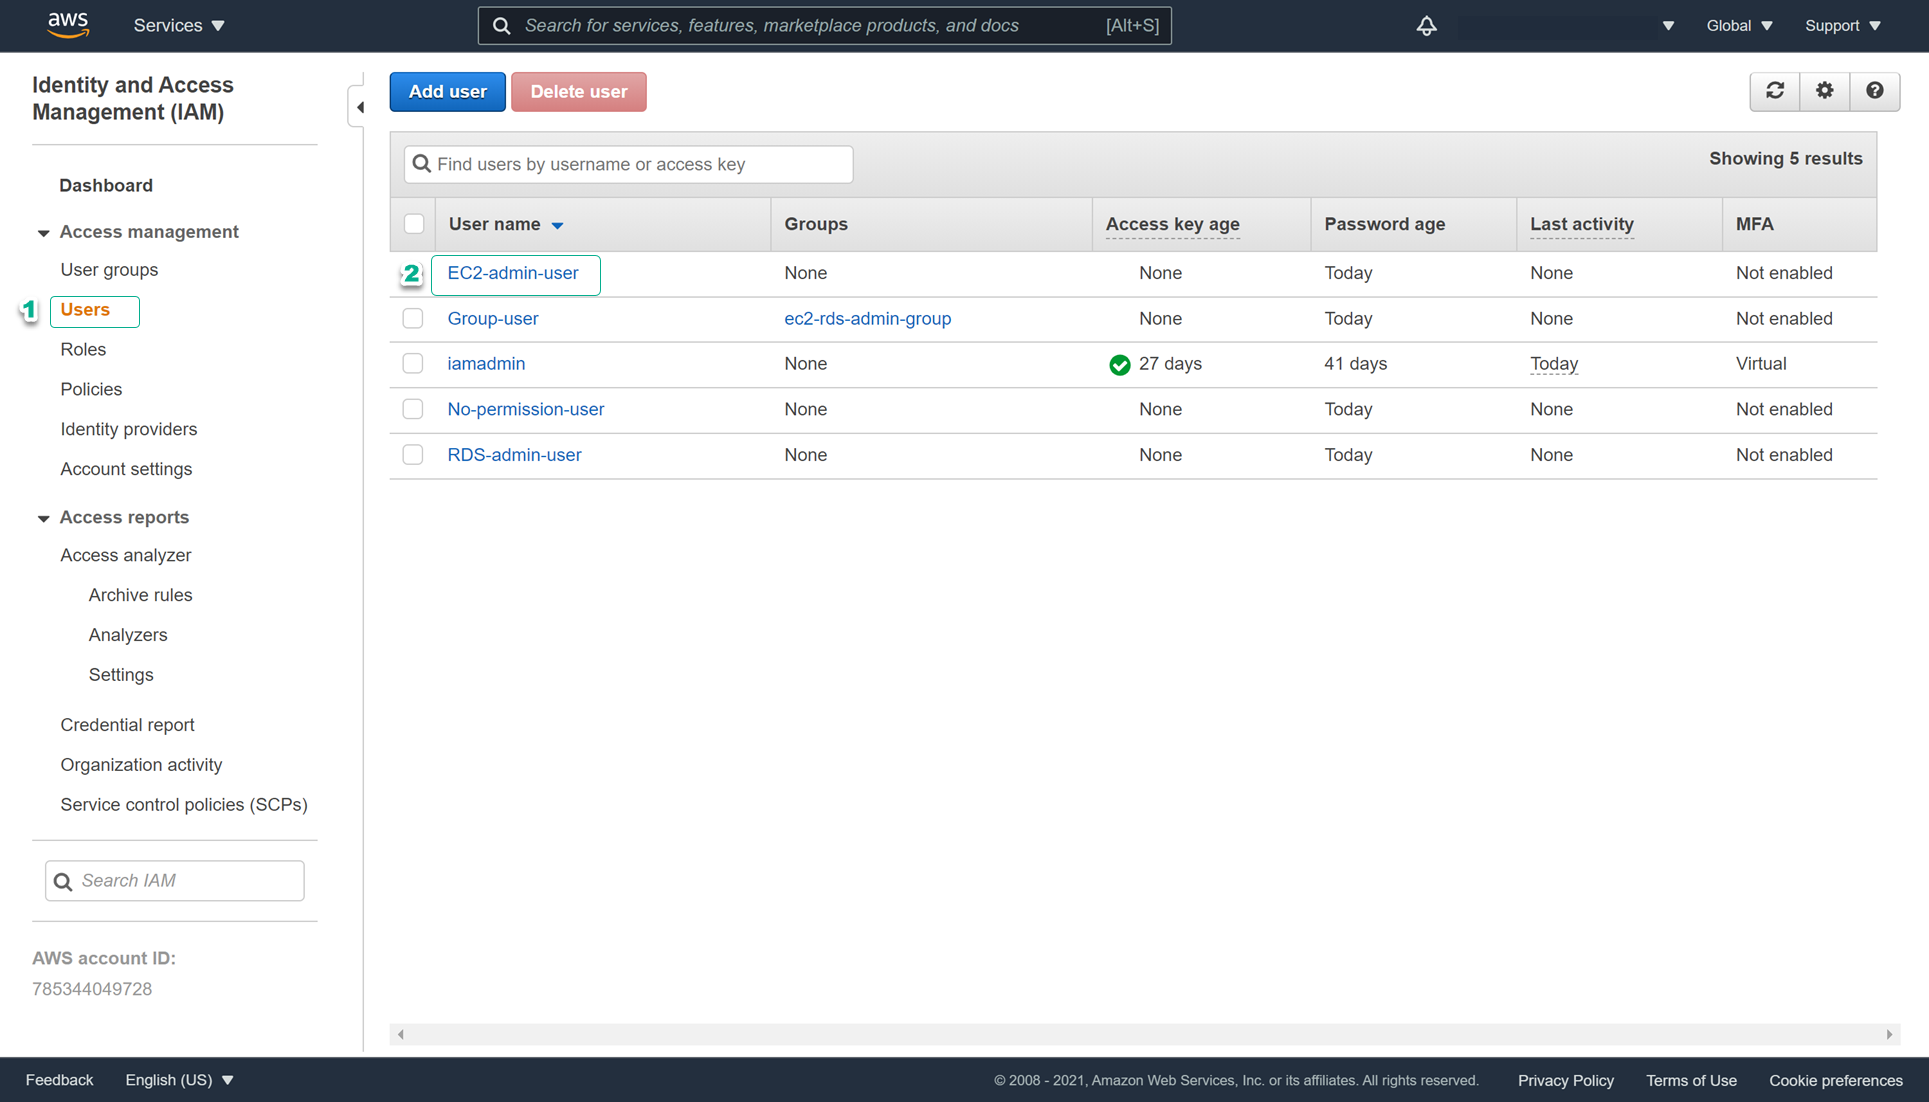Click the search icon in Find users field
The width and height of the screenshot is (1929, 1102).
(x=421, y=163)
